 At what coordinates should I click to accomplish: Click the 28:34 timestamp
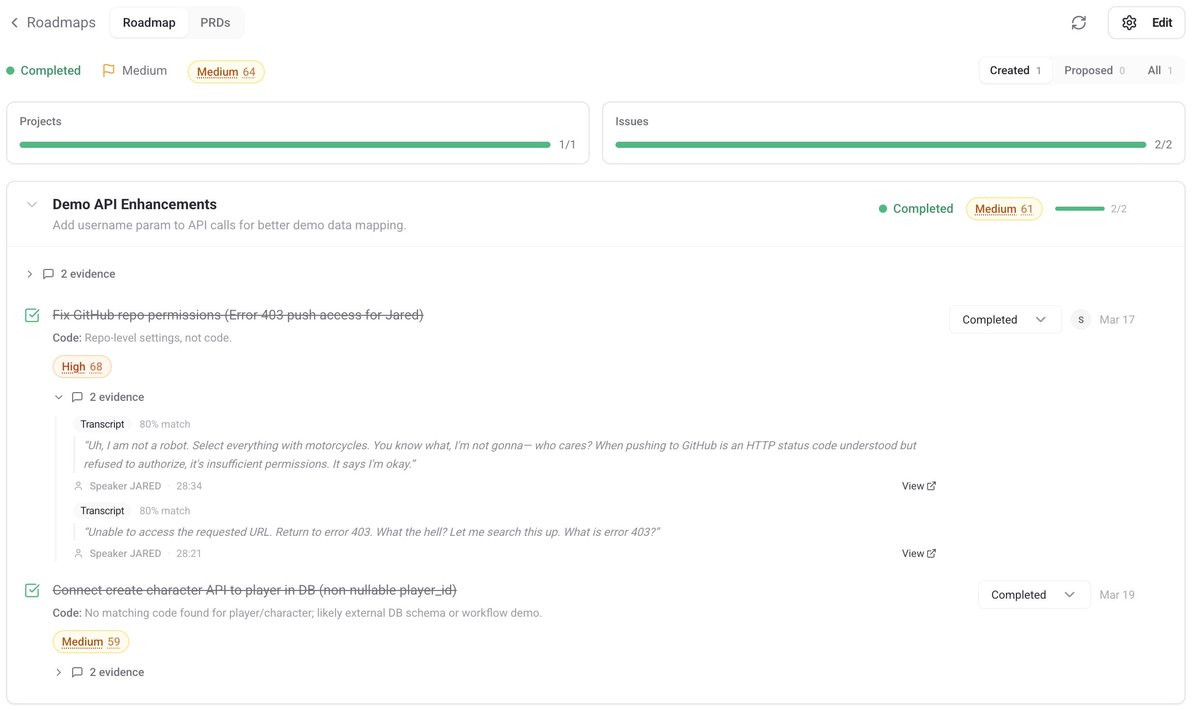pyautogui.click(x=189, y=486)
